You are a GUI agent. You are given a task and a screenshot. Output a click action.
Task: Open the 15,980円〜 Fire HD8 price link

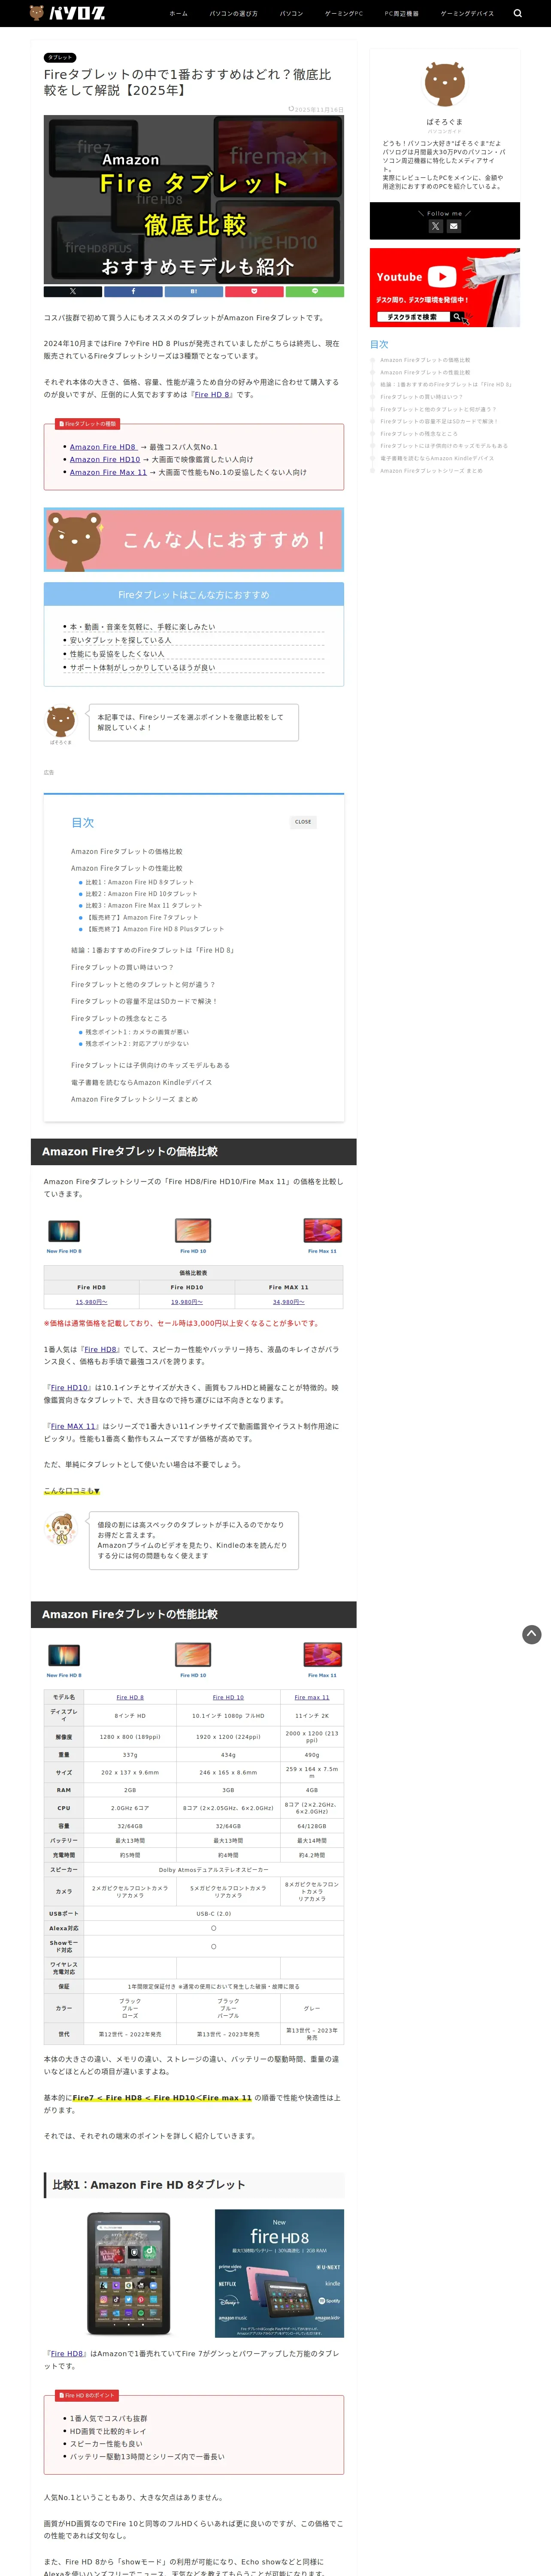[91, 1302]
